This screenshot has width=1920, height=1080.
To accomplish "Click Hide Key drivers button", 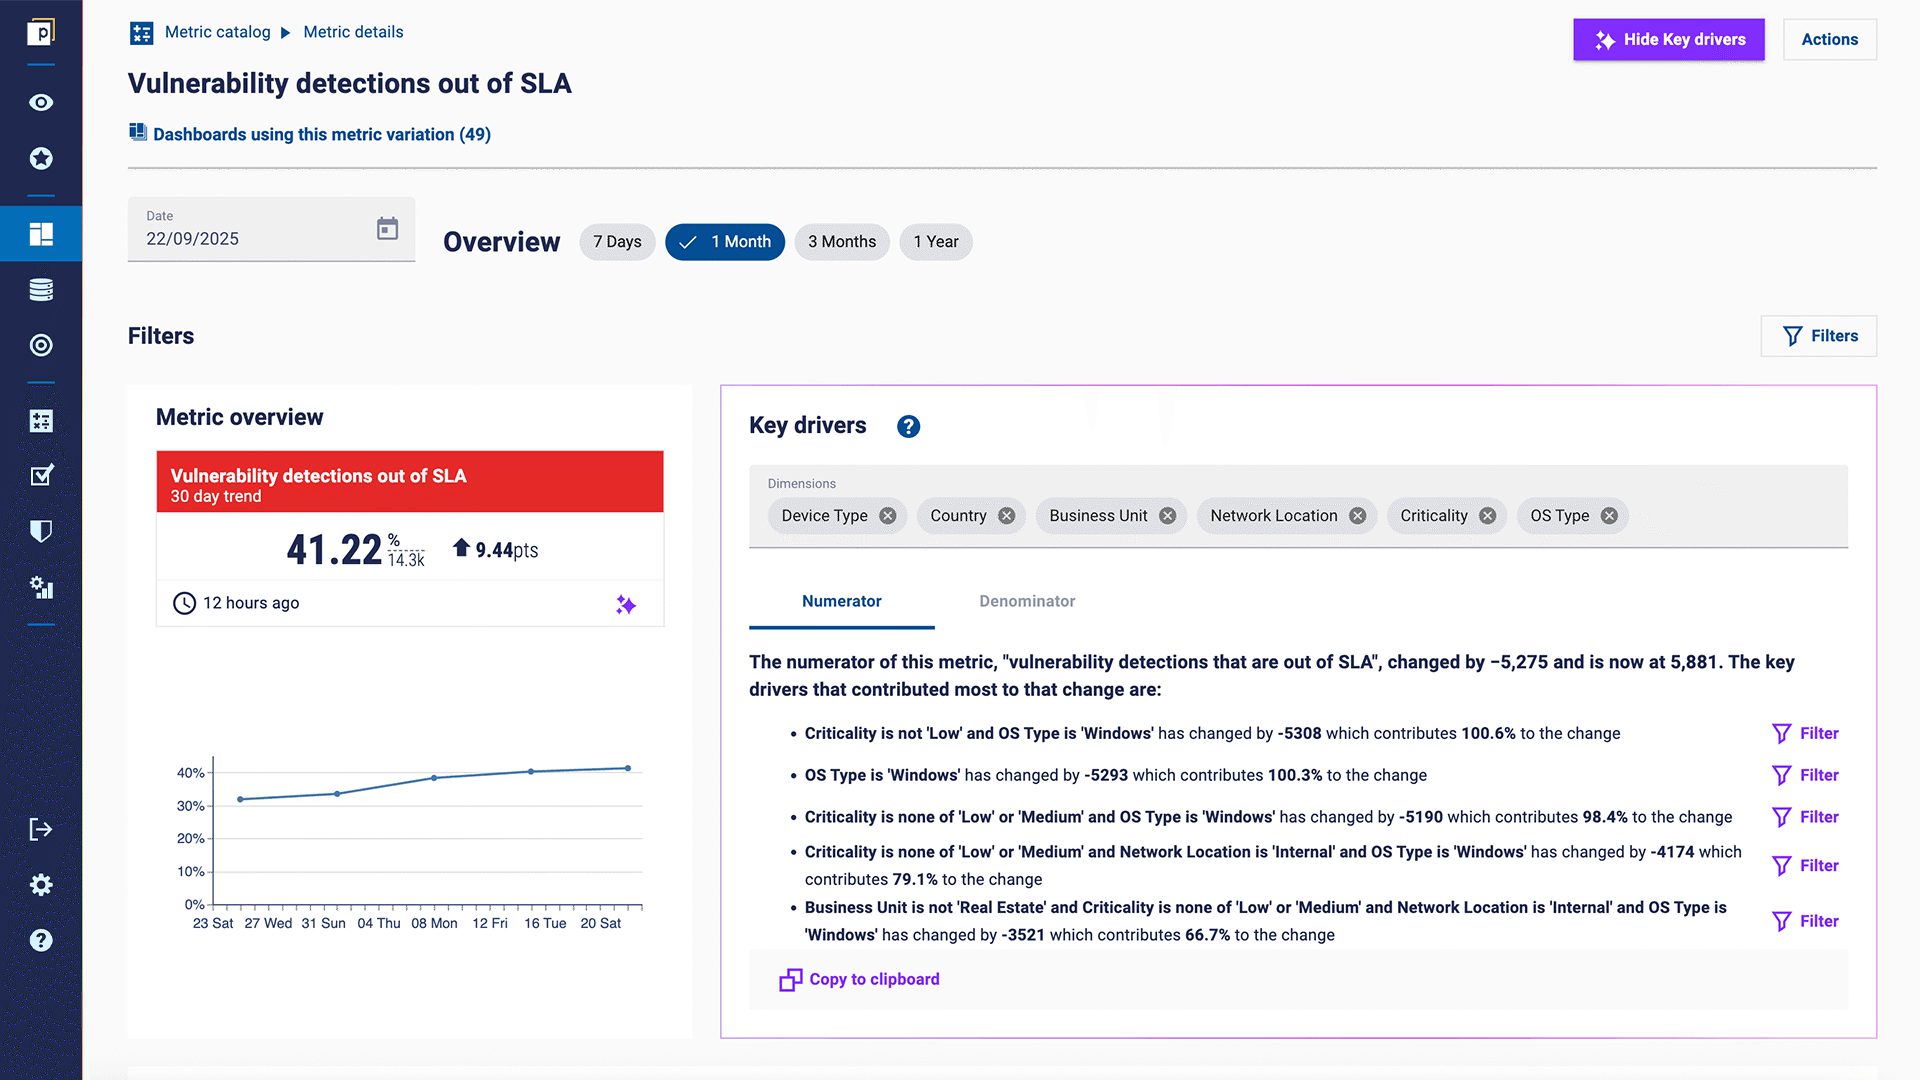I will [1668, 40].
